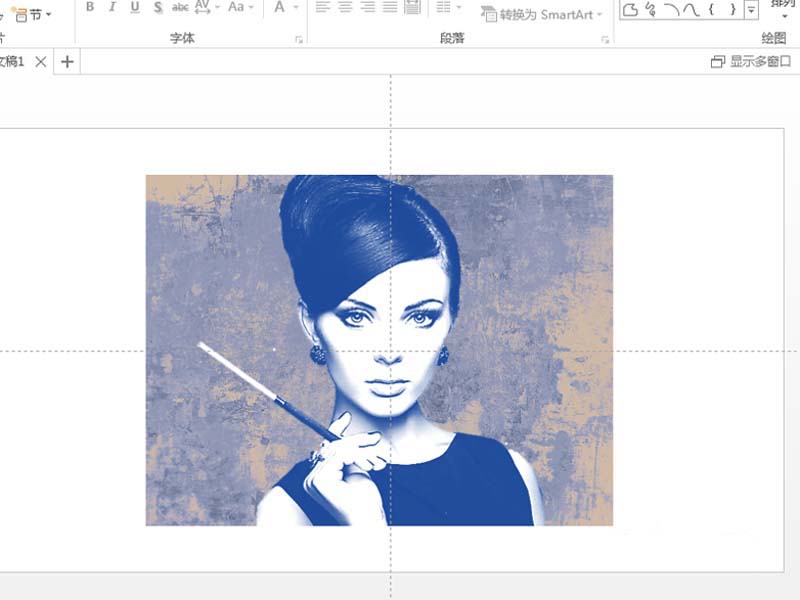Viewport: 800px width, 600px height.
Task: Expand the character spacing dropdown arrow
Action: pos(217,8)
